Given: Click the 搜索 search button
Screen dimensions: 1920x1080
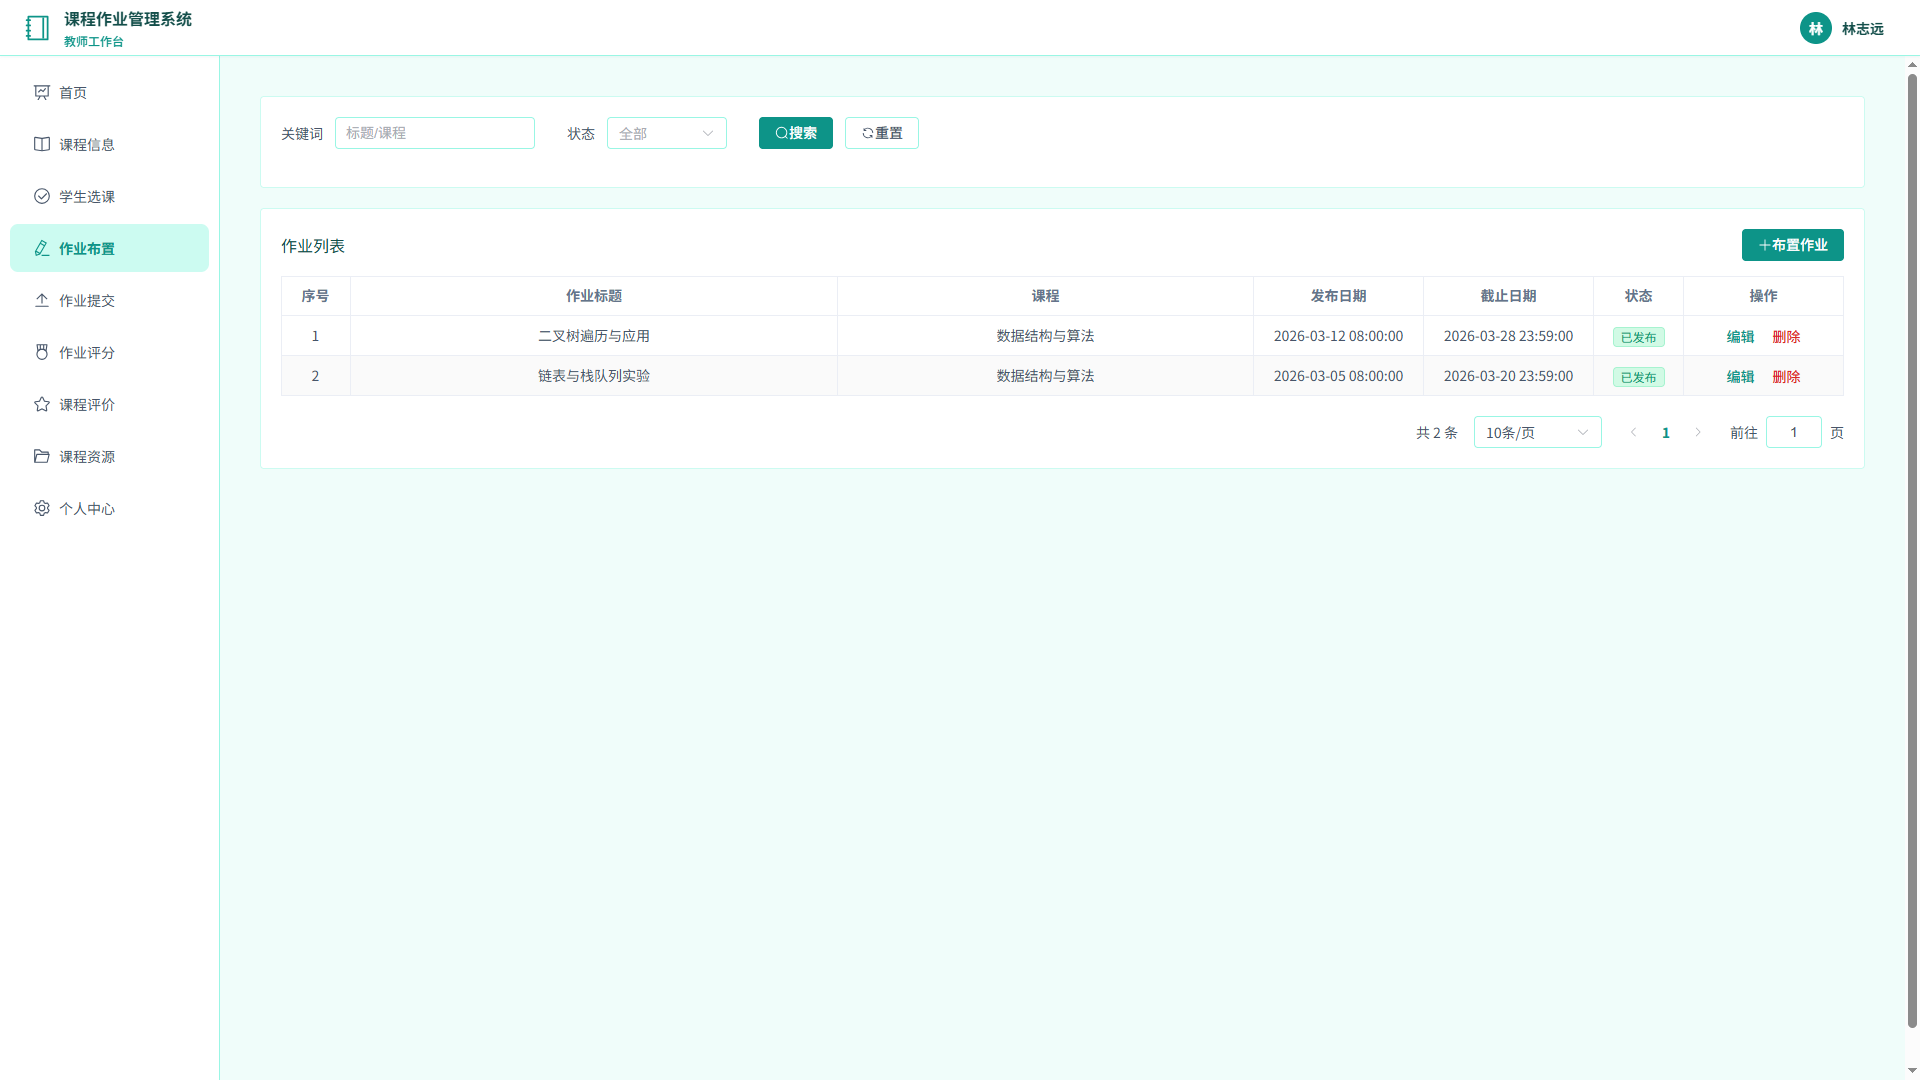Looking at the screenshot, I should [796, 133].
